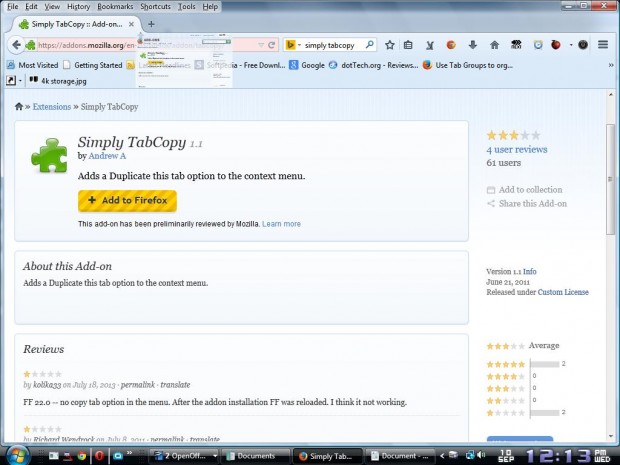Click the 5-star rating bar
This screenshot has width=620, height=465.
545,364
